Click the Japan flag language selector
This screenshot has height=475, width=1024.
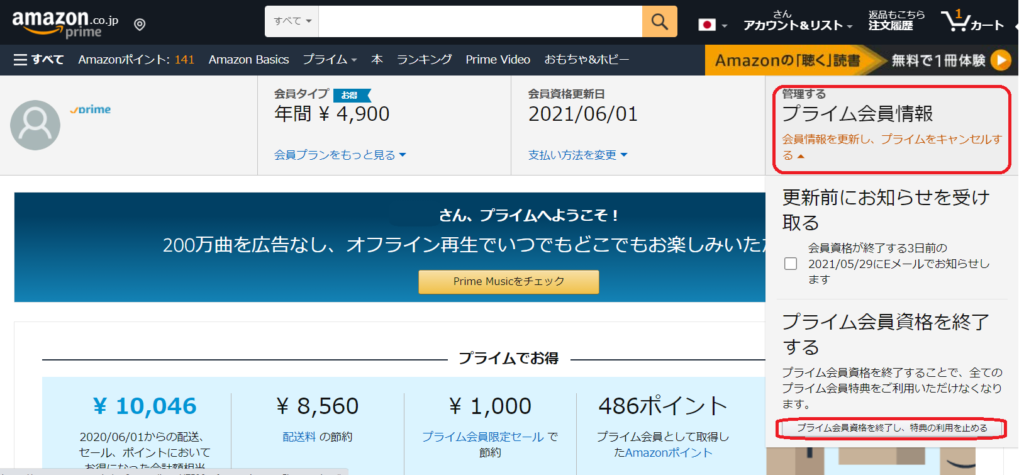[x=712, y=25]
